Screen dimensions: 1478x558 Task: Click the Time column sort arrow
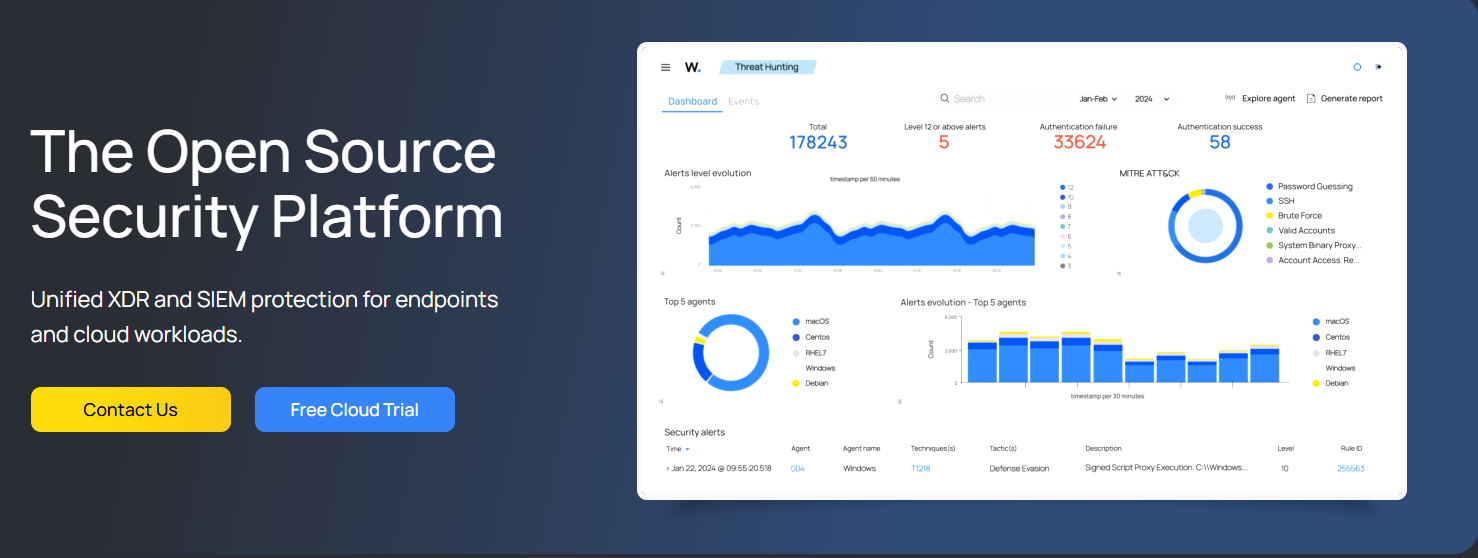[687, 449]
